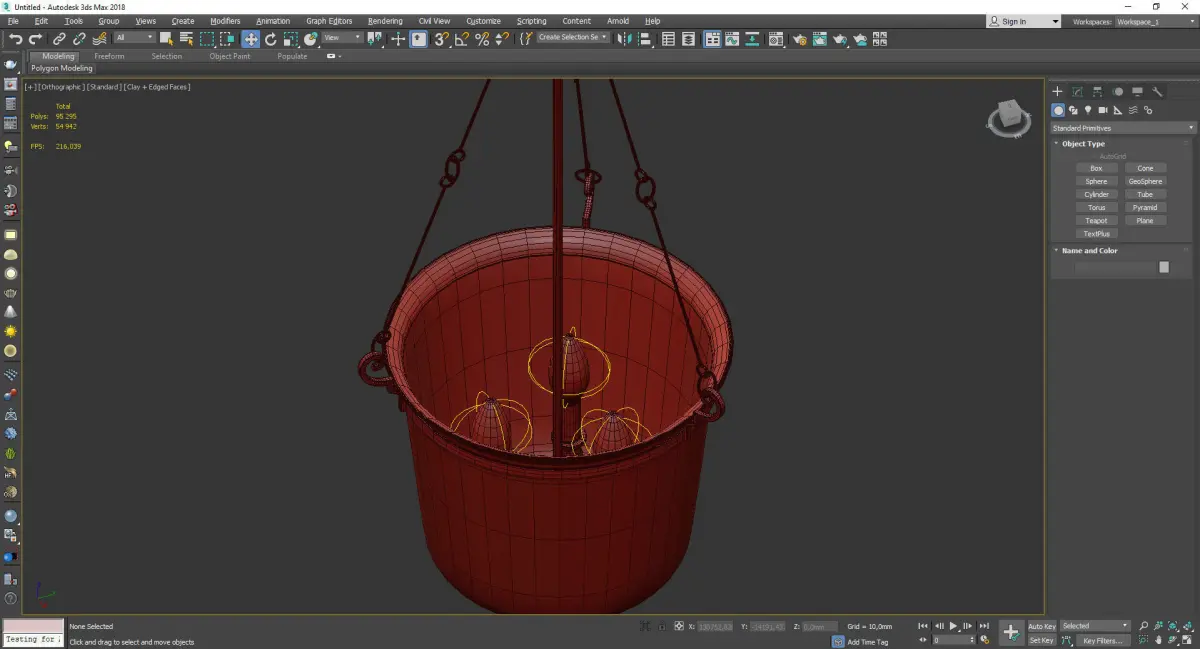
Task: Toggle the Auto Key button
Action: [x=1041, y=626]
